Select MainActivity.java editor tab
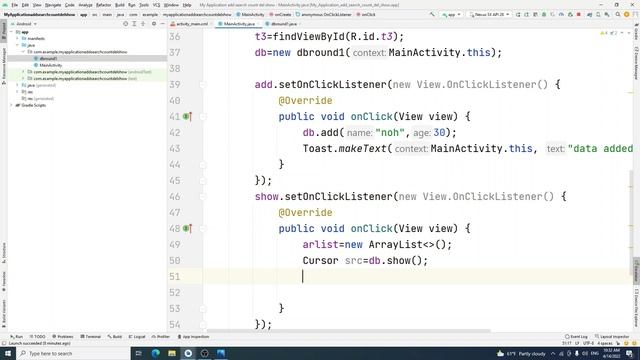 (239, 24)
